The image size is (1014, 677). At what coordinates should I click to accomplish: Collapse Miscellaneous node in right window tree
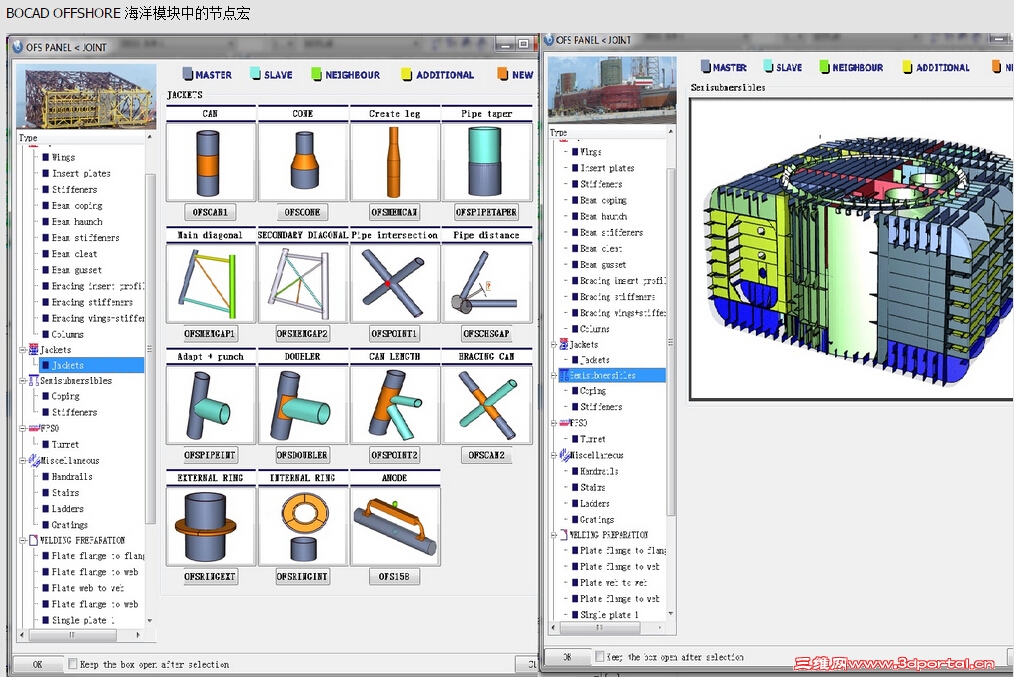pos(554,455)
